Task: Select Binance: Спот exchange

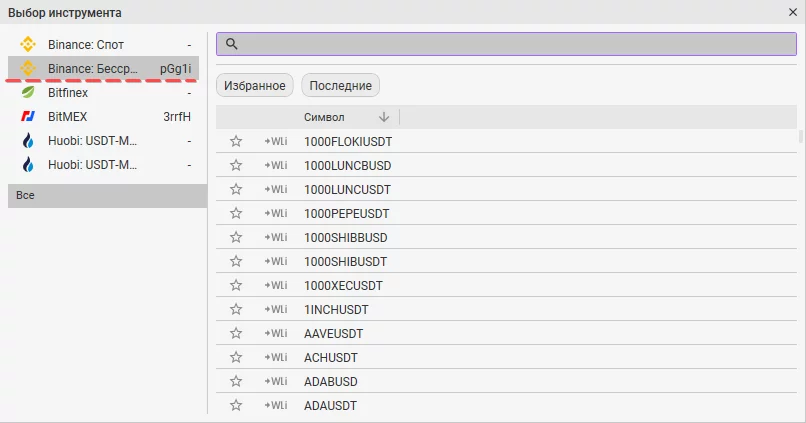Action: tap(103, 44)
